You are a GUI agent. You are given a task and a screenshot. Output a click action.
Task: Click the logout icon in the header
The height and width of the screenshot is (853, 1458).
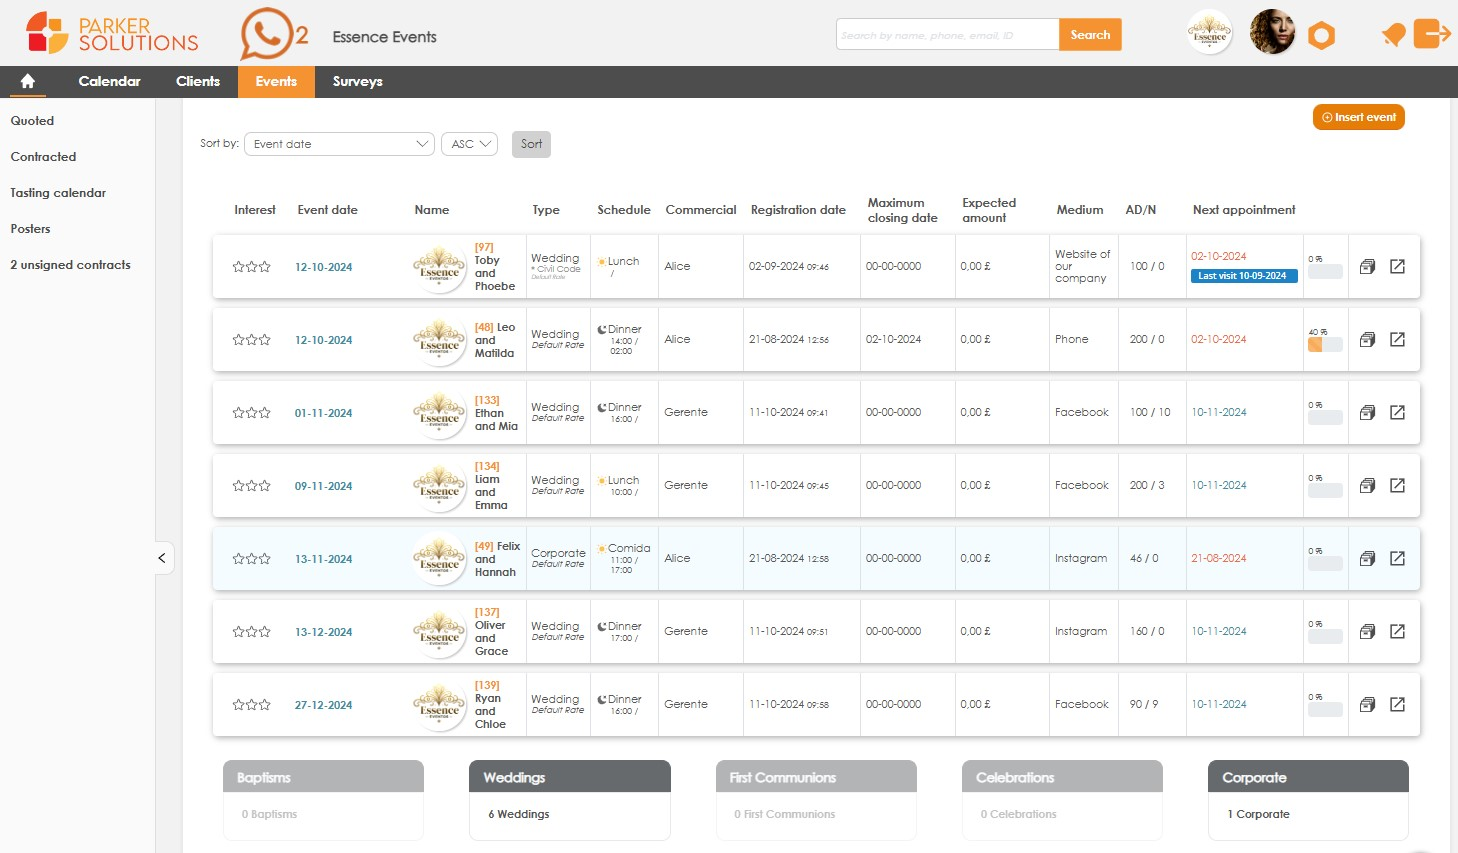click(x=1435, y=33)
